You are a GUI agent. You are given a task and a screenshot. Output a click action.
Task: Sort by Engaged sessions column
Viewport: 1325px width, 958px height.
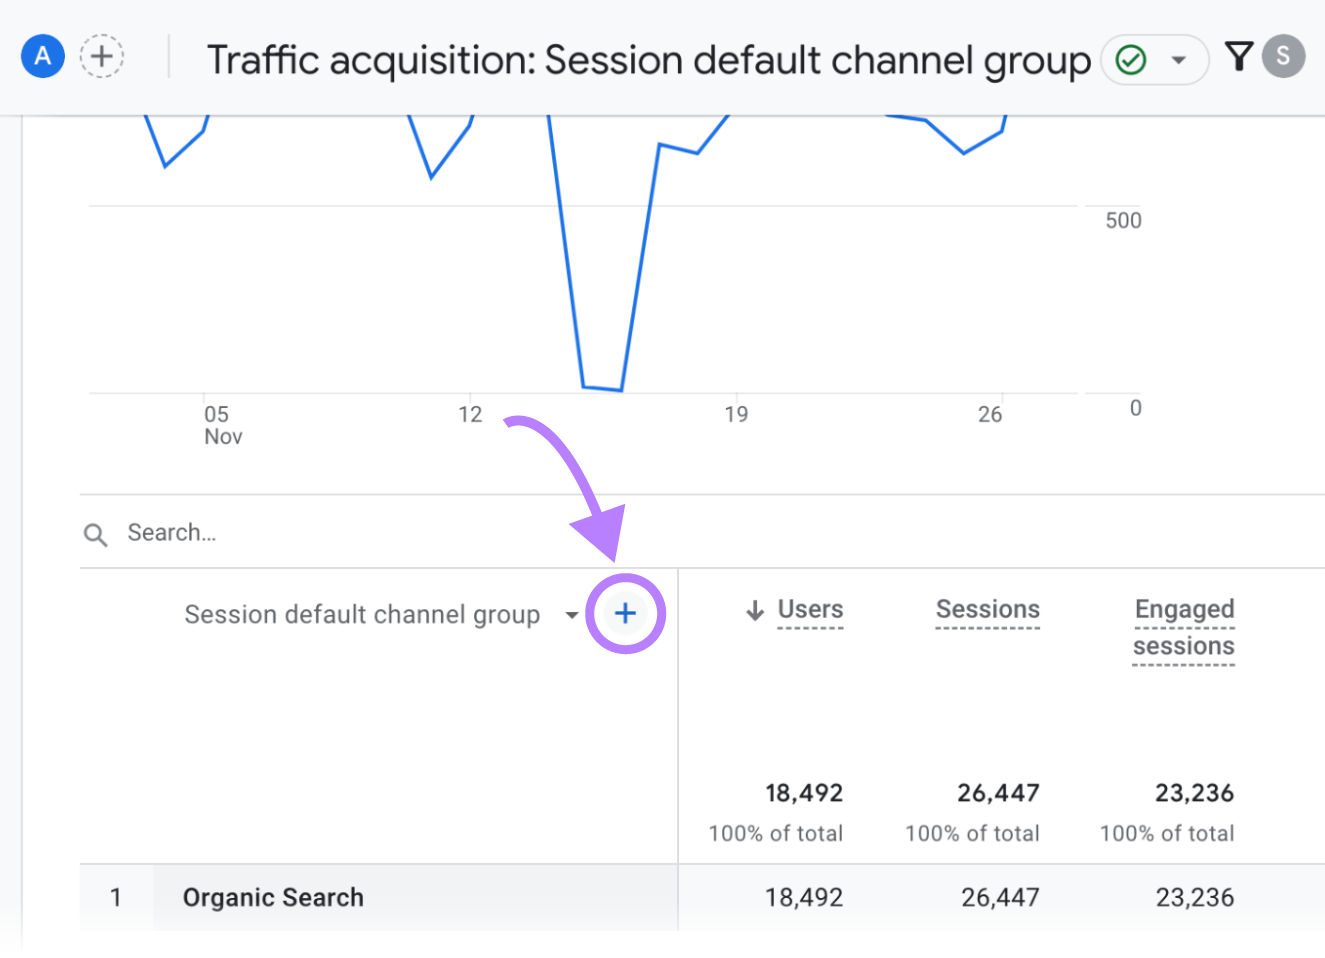coord(1184,627)
